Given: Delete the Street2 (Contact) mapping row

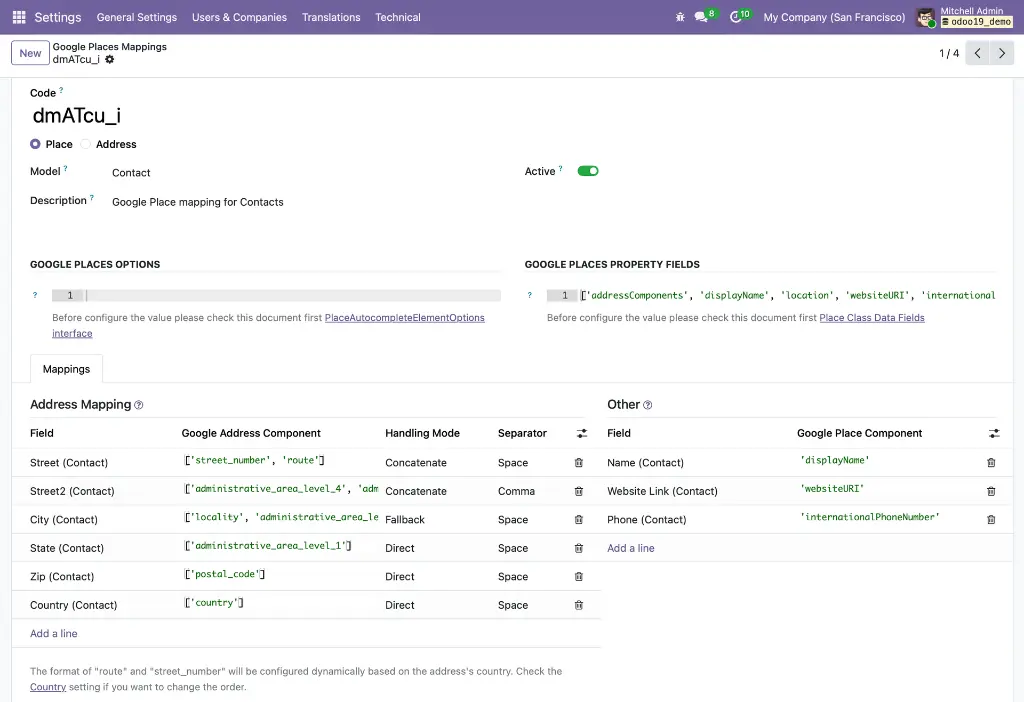Looking at the screenshot, I should point(579,491).
